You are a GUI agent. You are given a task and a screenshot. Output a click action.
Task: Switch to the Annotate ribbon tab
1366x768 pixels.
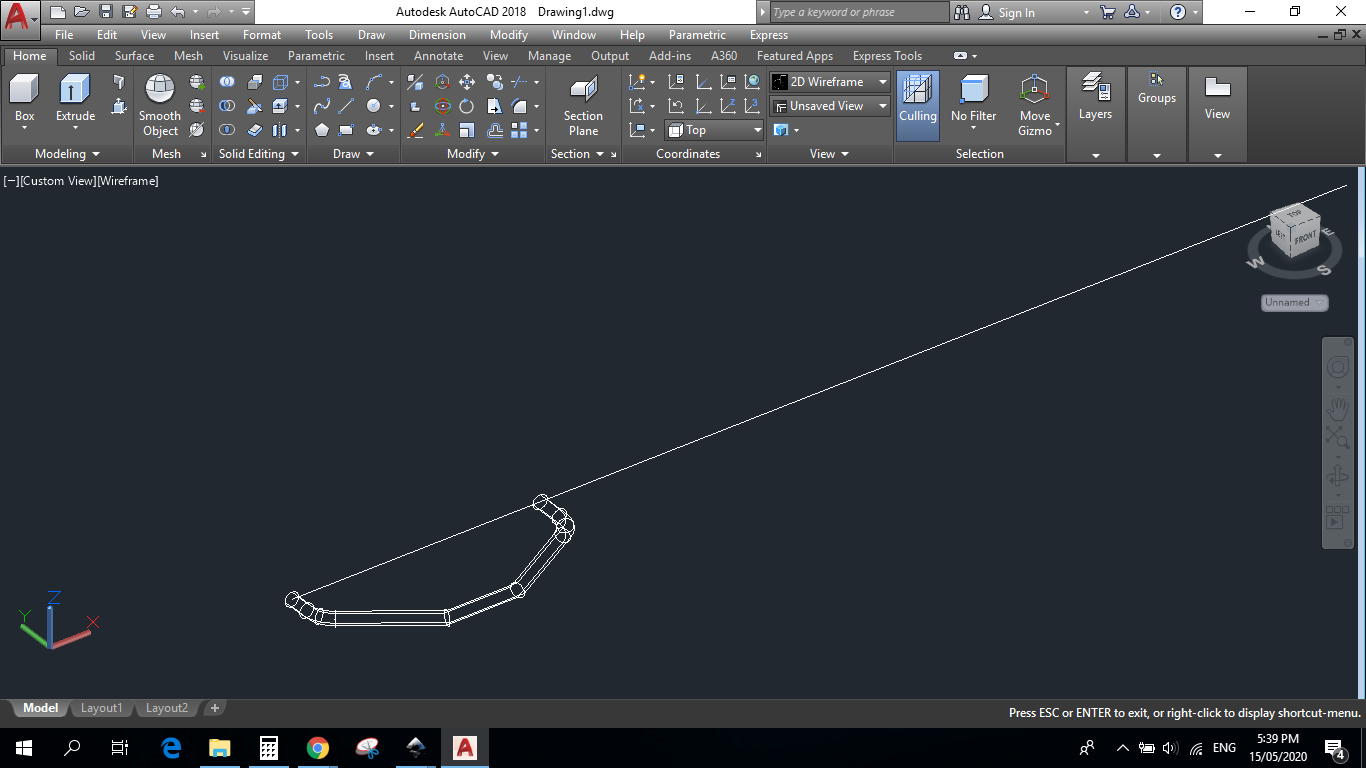pos(438,56)
